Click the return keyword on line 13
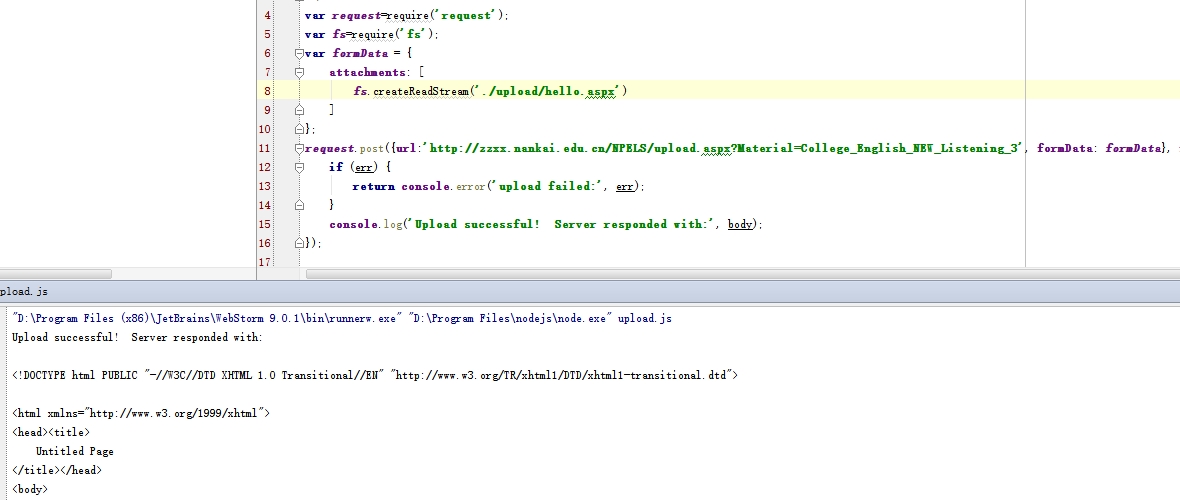The image size is (1180, 500). point(373,186)
